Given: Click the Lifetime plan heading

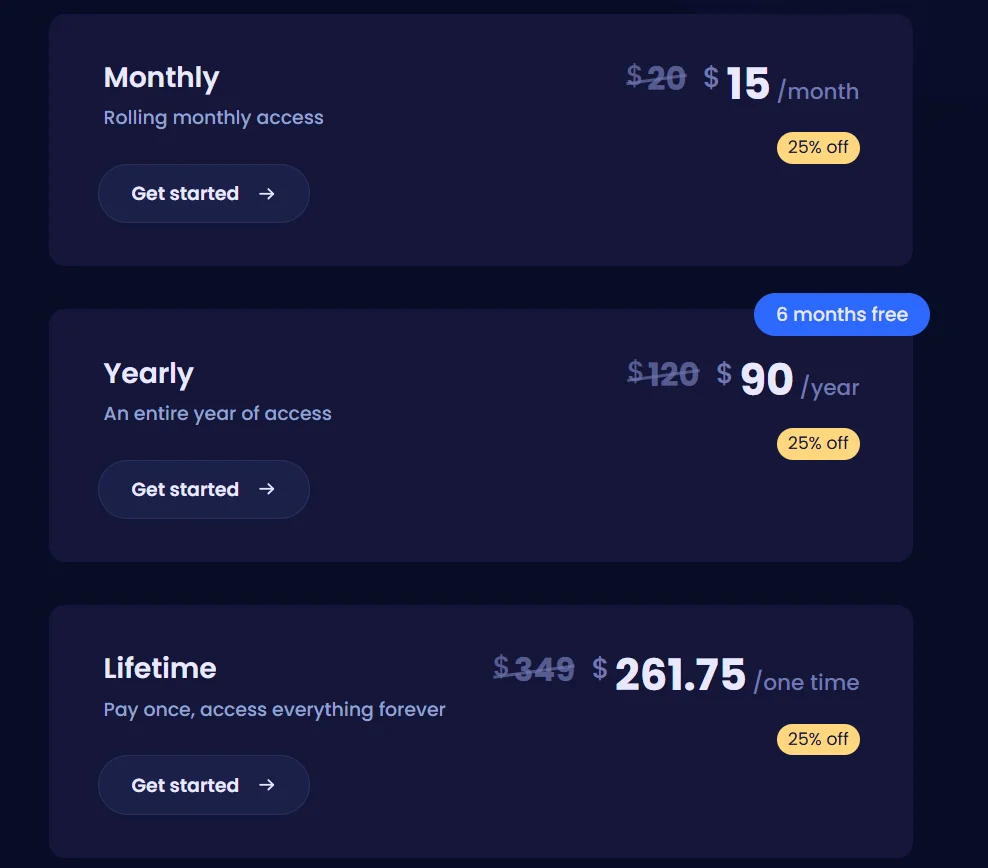Looking at the screenshot, I should 160,668.
